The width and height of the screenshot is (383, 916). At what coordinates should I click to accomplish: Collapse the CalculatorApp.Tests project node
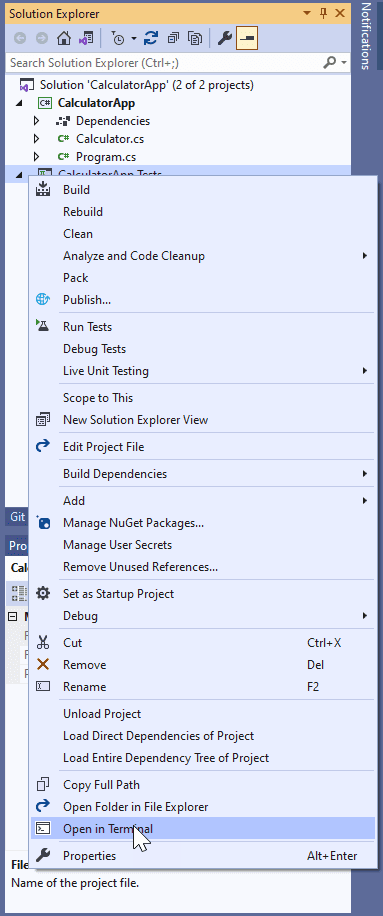[x=20, y=175]
